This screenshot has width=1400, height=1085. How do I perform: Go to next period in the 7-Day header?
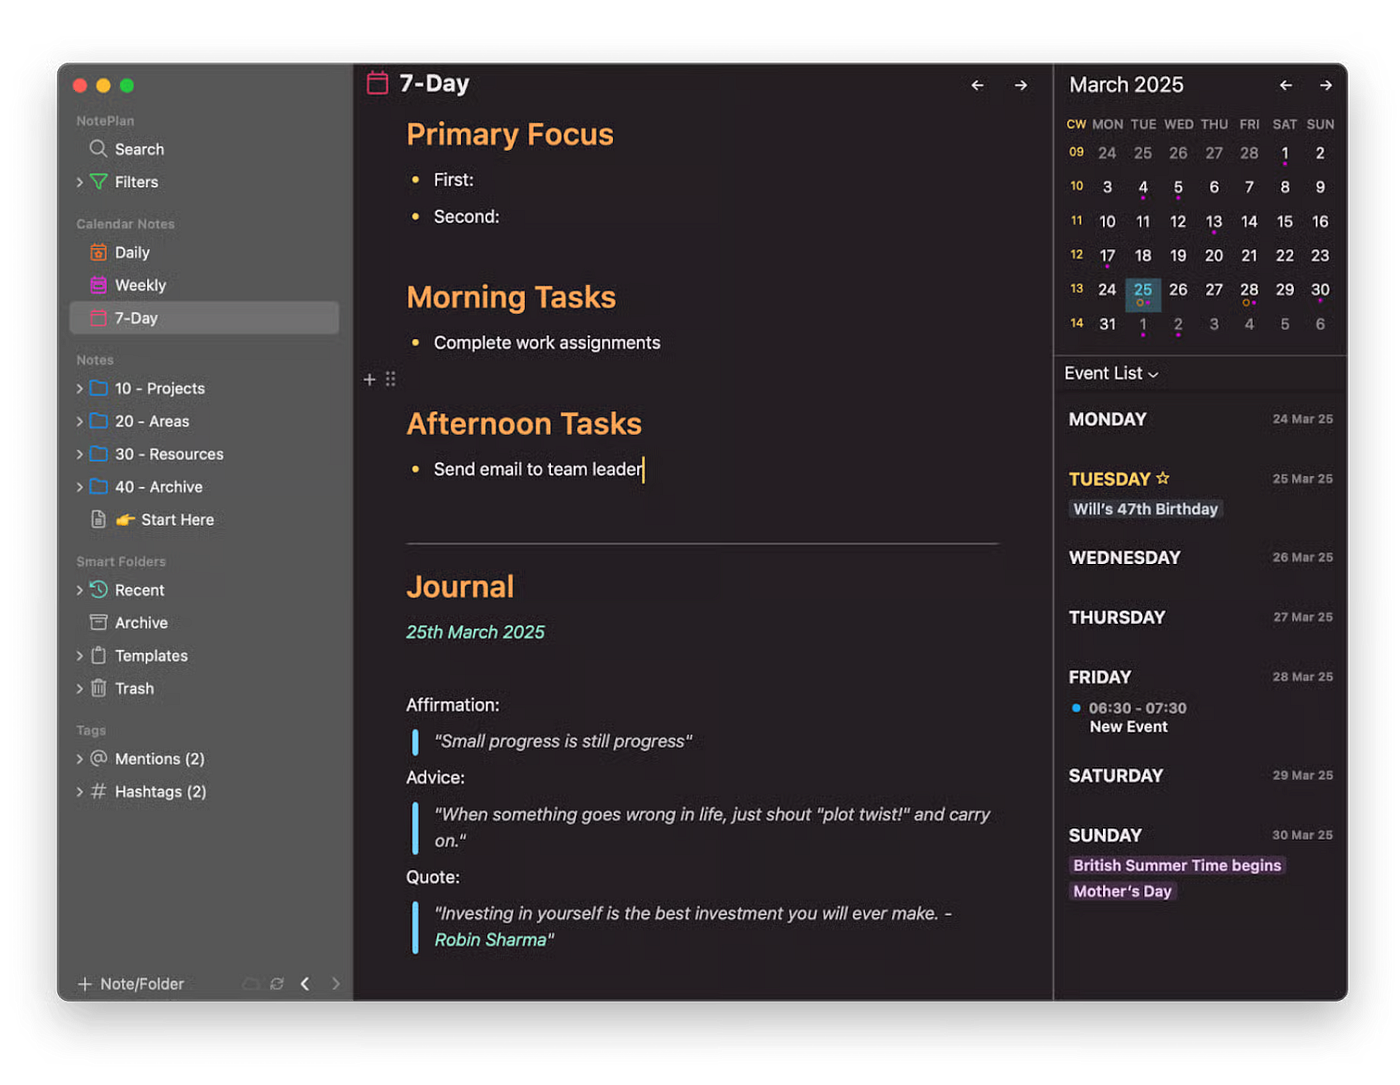pos(1021,86)
